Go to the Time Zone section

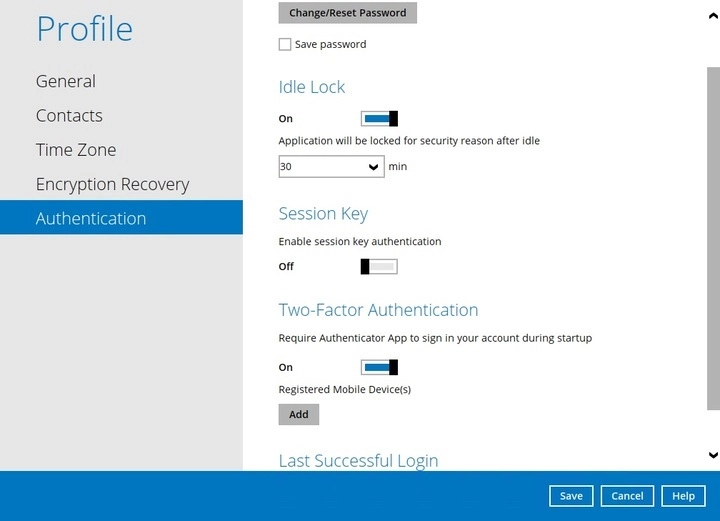[x=76, y=150]
